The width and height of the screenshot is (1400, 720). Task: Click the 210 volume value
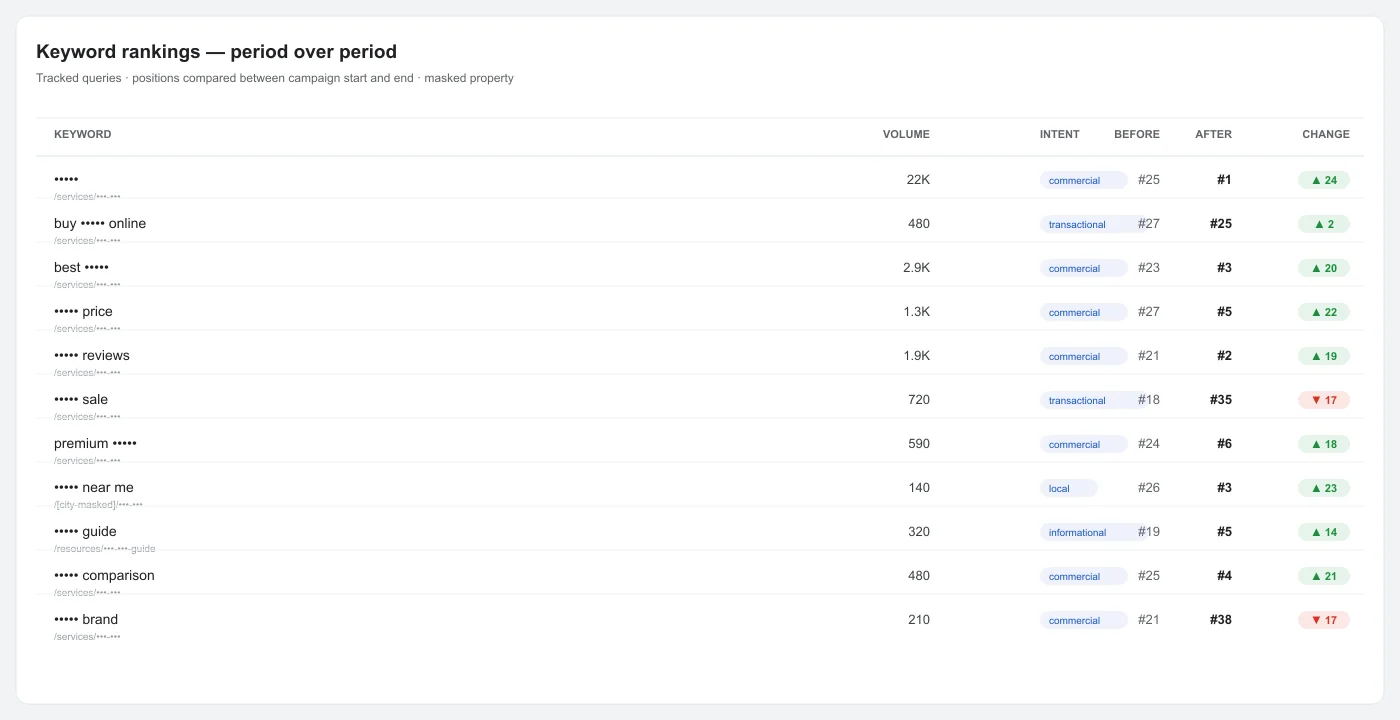pyautogui.click(x=919, y=620)
